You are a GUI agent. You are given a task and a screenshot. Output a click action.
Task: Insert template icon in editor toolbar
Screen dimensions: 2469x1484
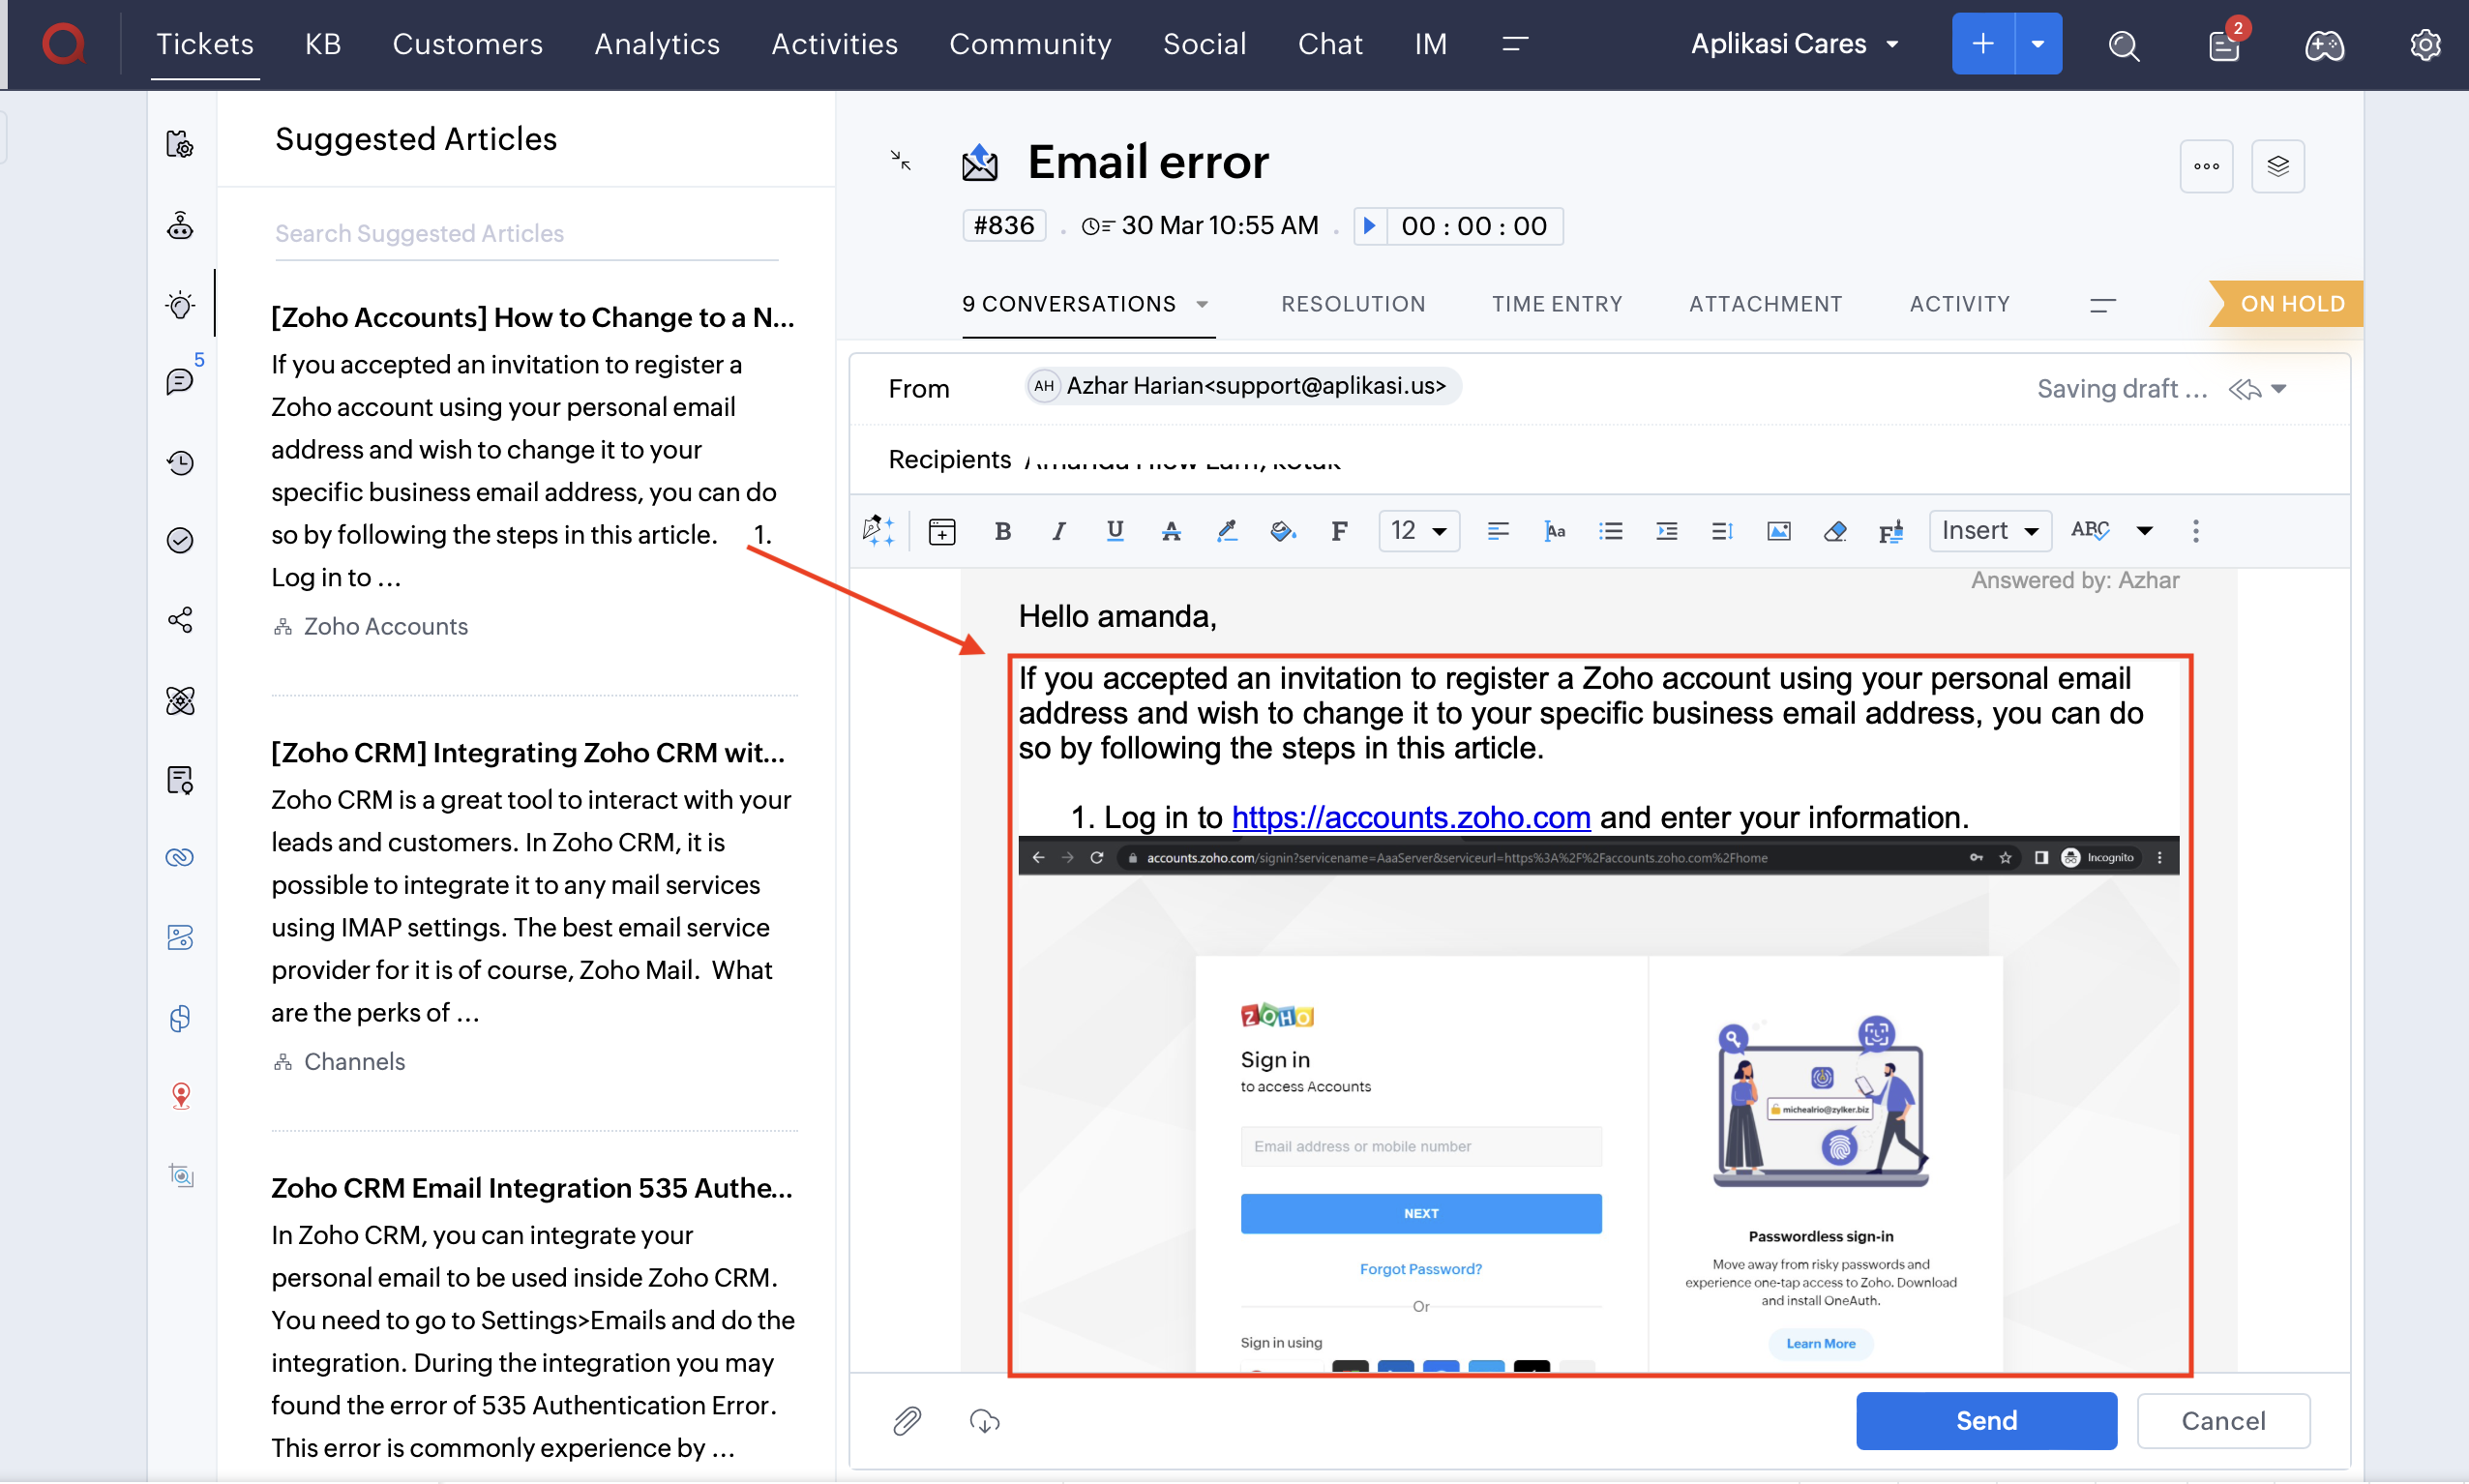[941, 531]
